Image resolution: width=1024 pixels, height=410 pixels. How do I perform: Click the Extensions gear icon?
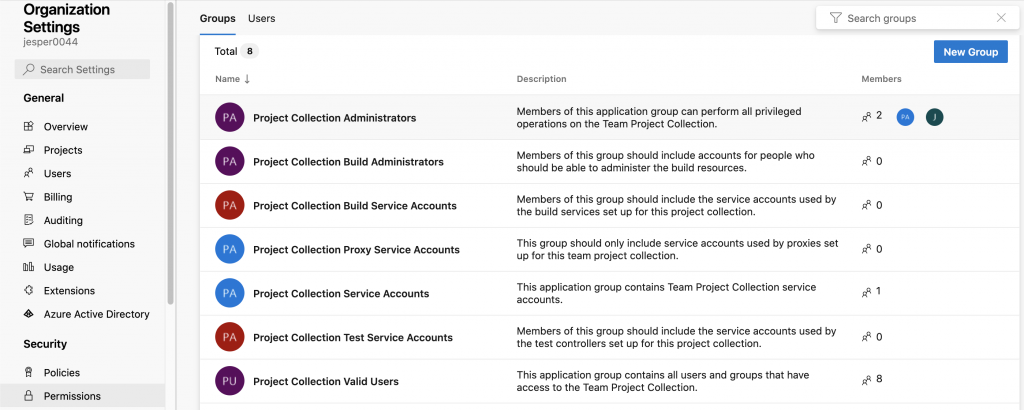[x=29, y=291]
